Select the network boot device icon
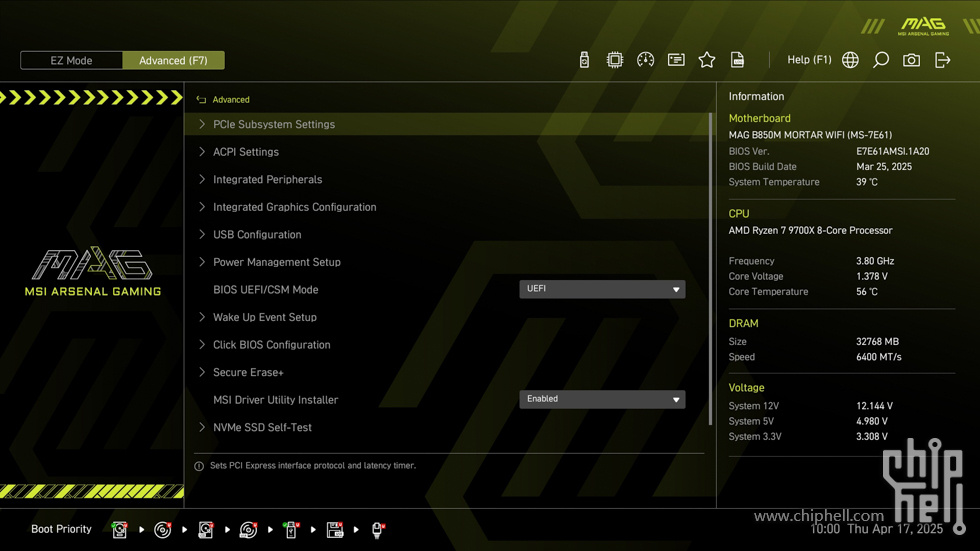 (378, 530)
